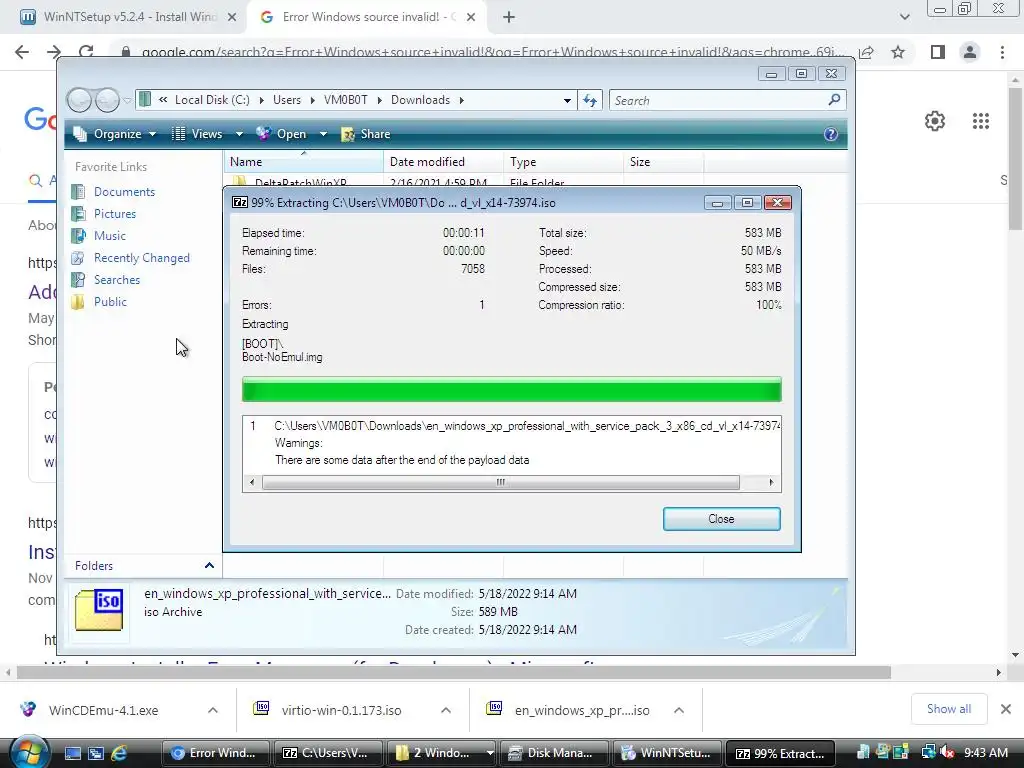
Task: Open Public favorite link
Action: [110, 302]
